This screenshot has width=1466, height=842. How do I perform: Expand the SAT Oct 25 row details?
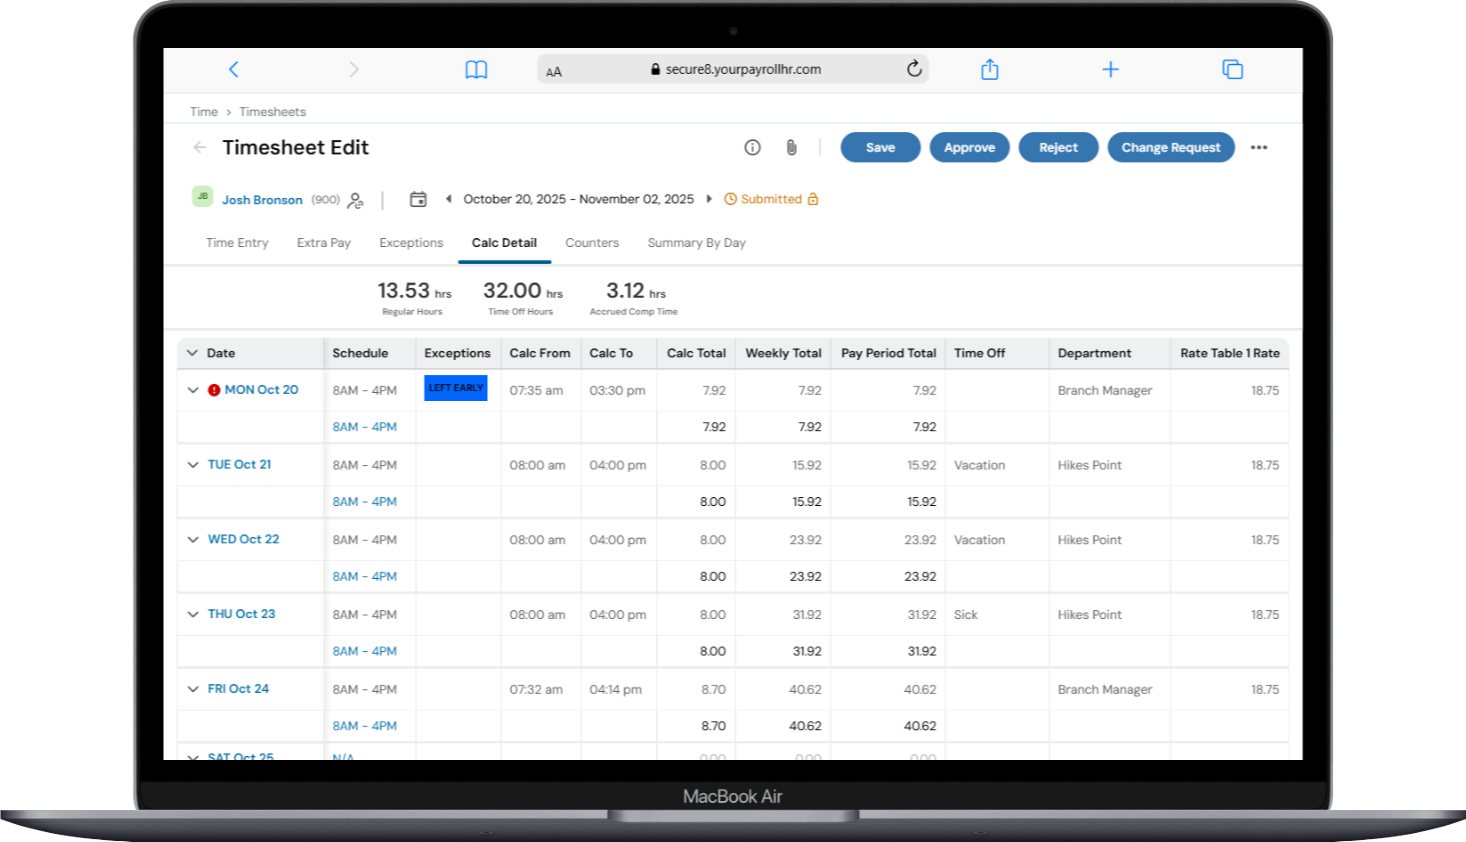coord(193,757)
